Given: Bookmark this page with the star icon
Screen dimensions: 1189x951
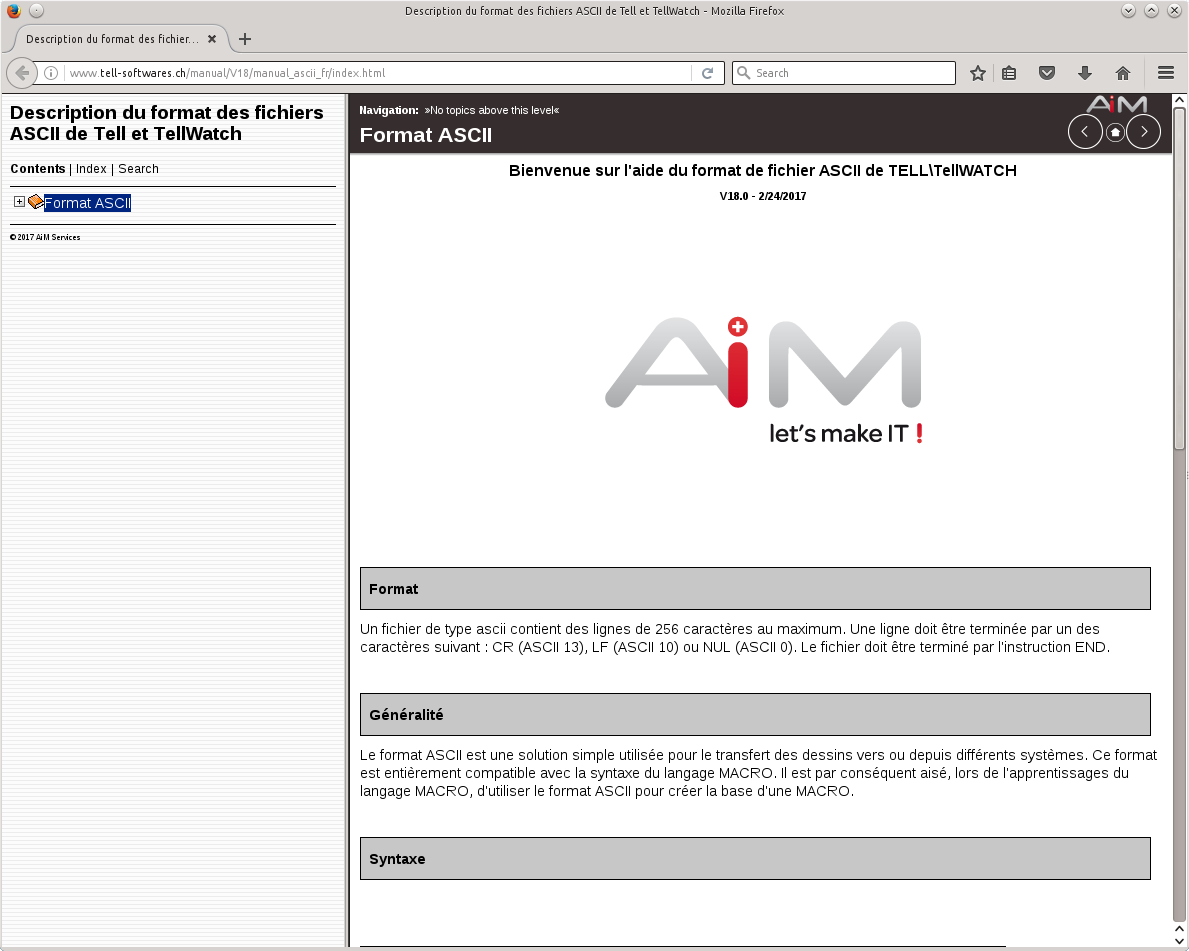Looking at the screenshot, I should pos(978,73).
